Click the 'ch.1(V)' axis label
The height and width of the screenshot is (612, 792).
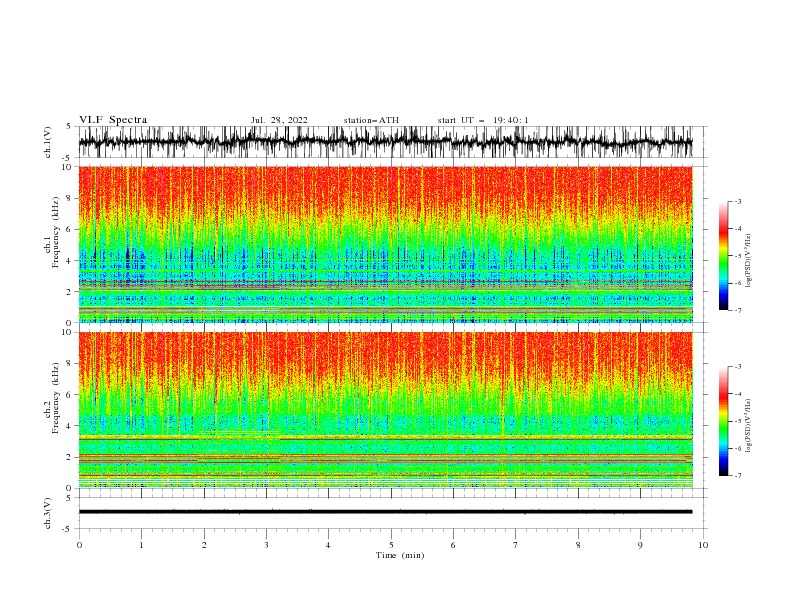tap(48, 142)
